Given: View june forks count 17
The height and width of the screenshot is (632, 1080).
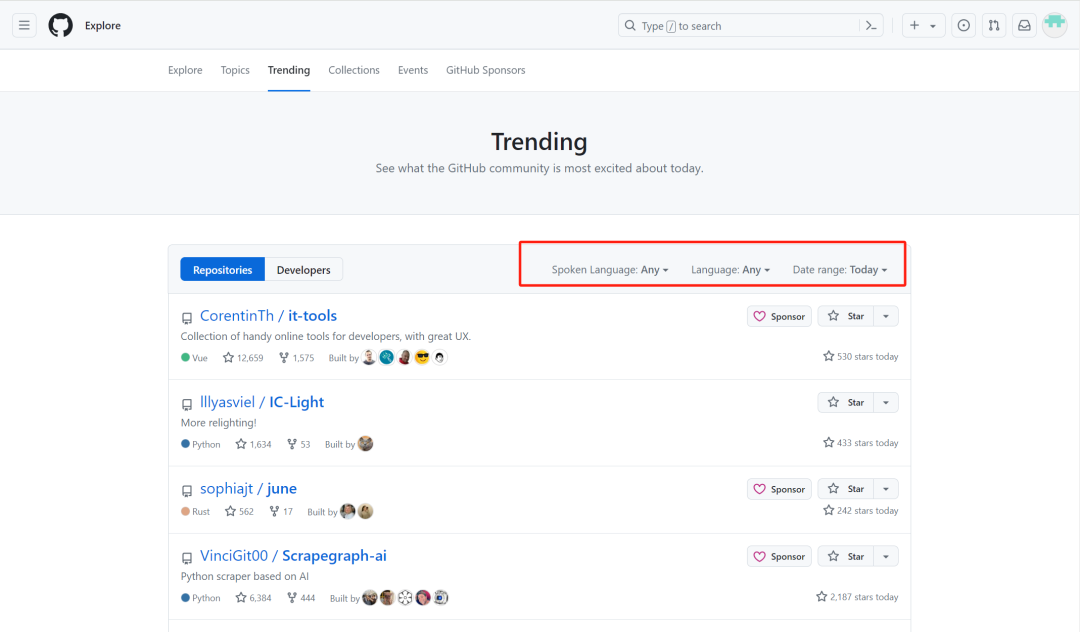Looking at the screenshot, I should pyautogui.click(x=281, y=512).
